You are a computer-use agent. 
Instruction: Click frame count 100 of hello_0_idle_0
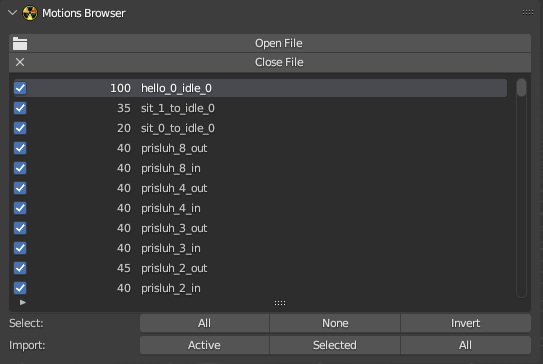point(121,88)
